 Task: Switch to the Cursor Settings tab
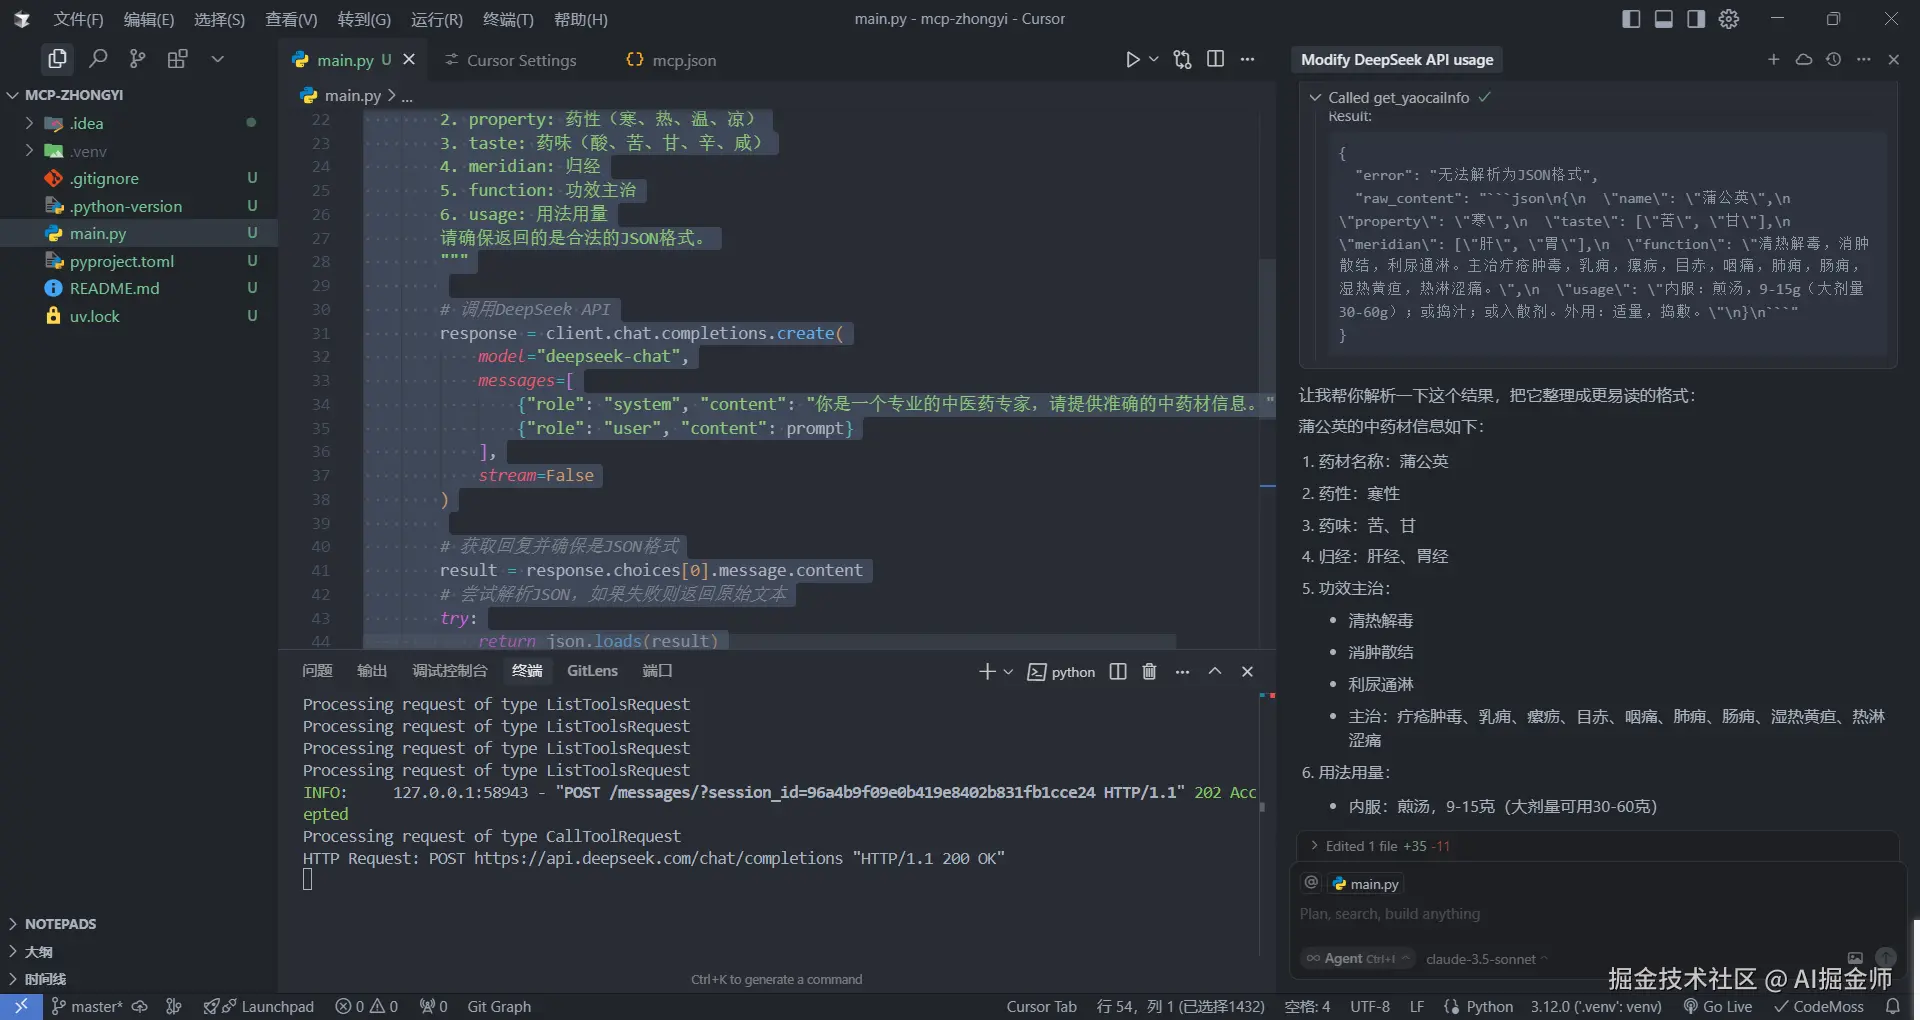pos(510,60)
